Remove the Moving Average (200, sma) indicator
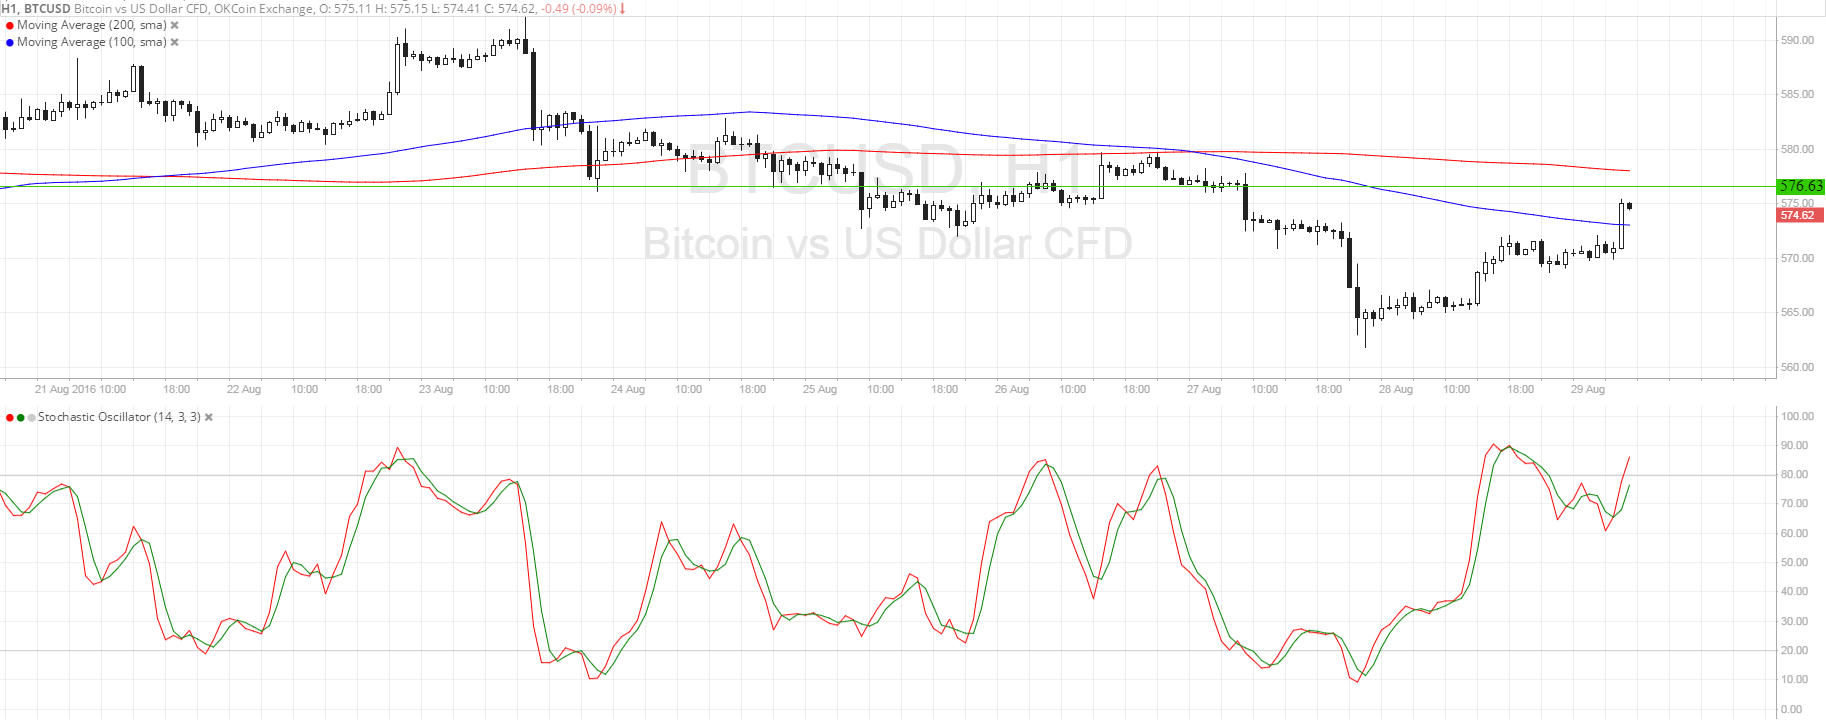This screenshot has height=721, width=1826. pyautogui.click(x=175, y=26)
